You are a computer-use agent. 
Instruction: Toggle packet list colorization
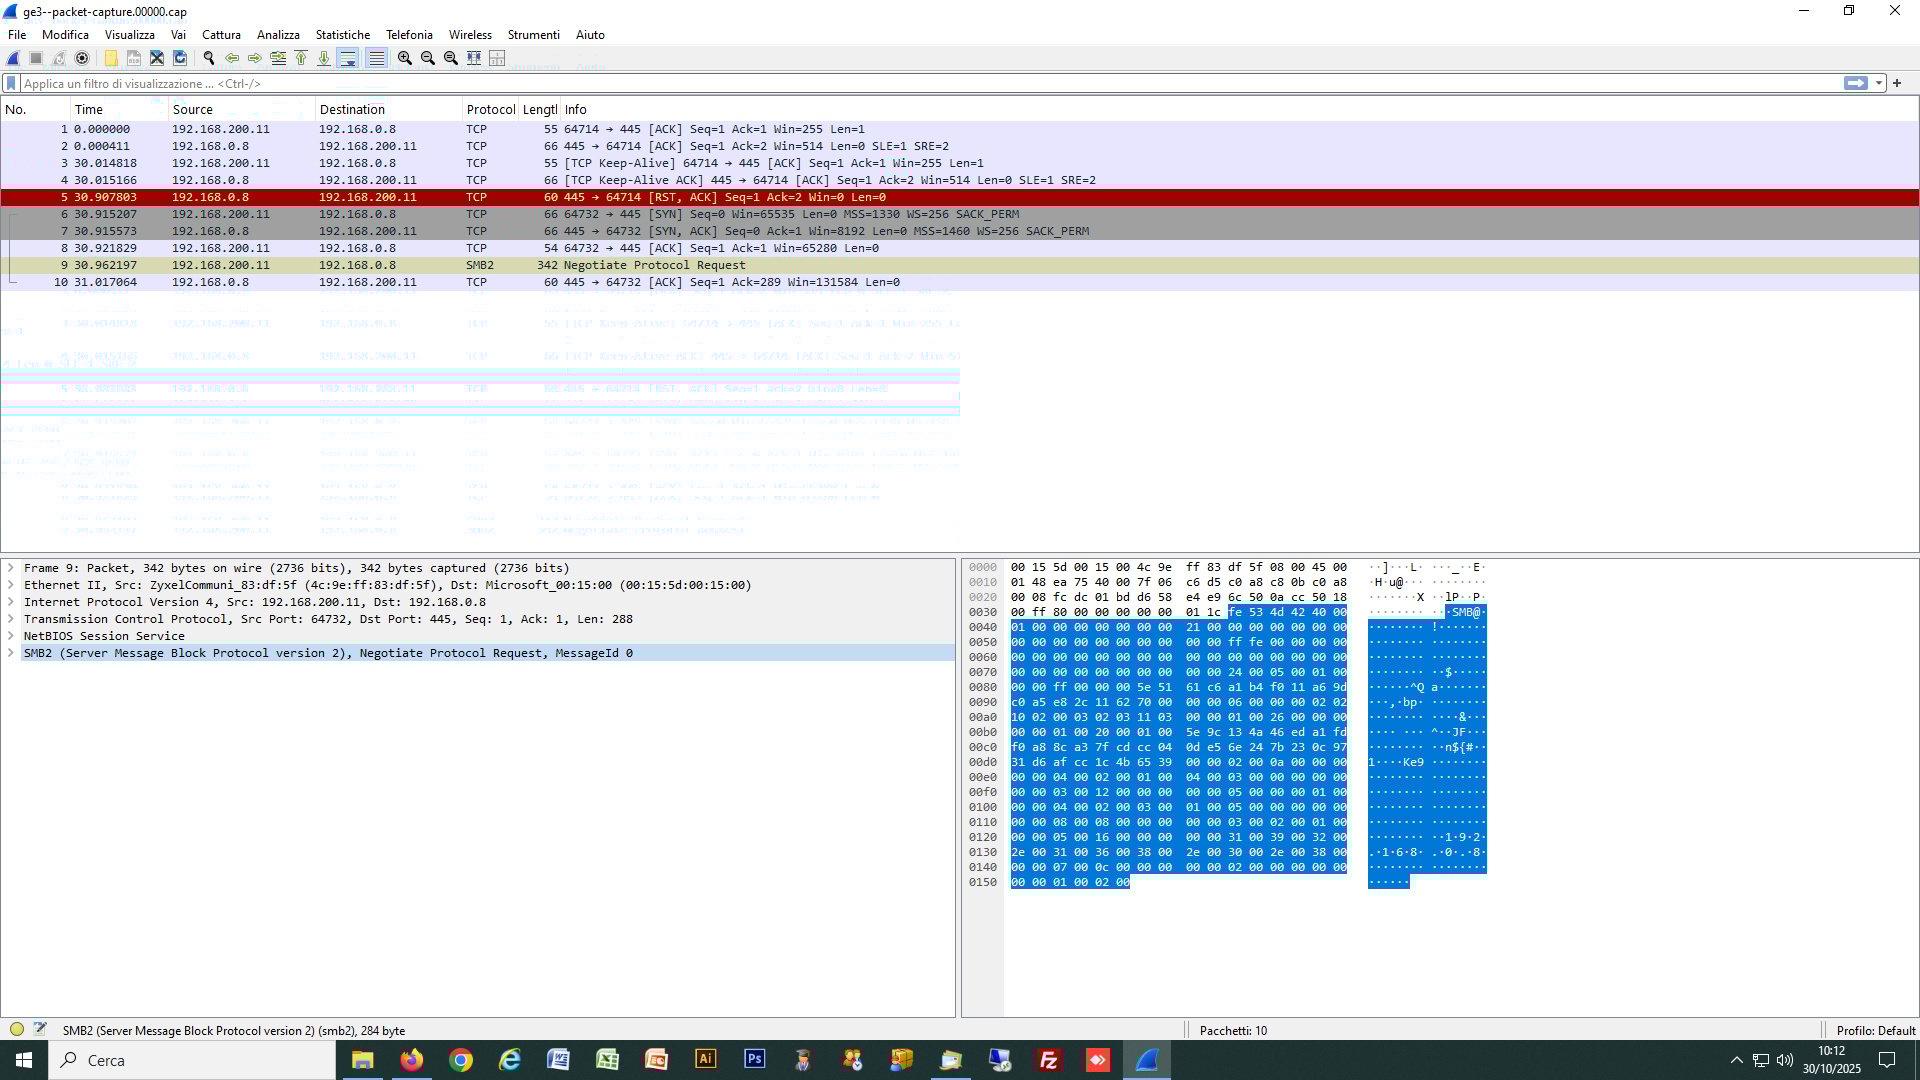coord(377,58)
